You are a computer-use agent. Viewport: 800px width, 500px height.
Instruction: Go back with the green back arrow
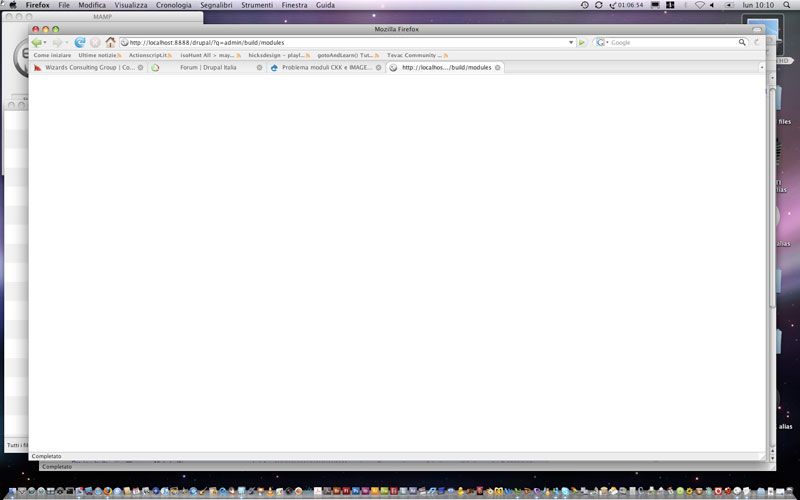pyautogui.click(x=36, y=42)
